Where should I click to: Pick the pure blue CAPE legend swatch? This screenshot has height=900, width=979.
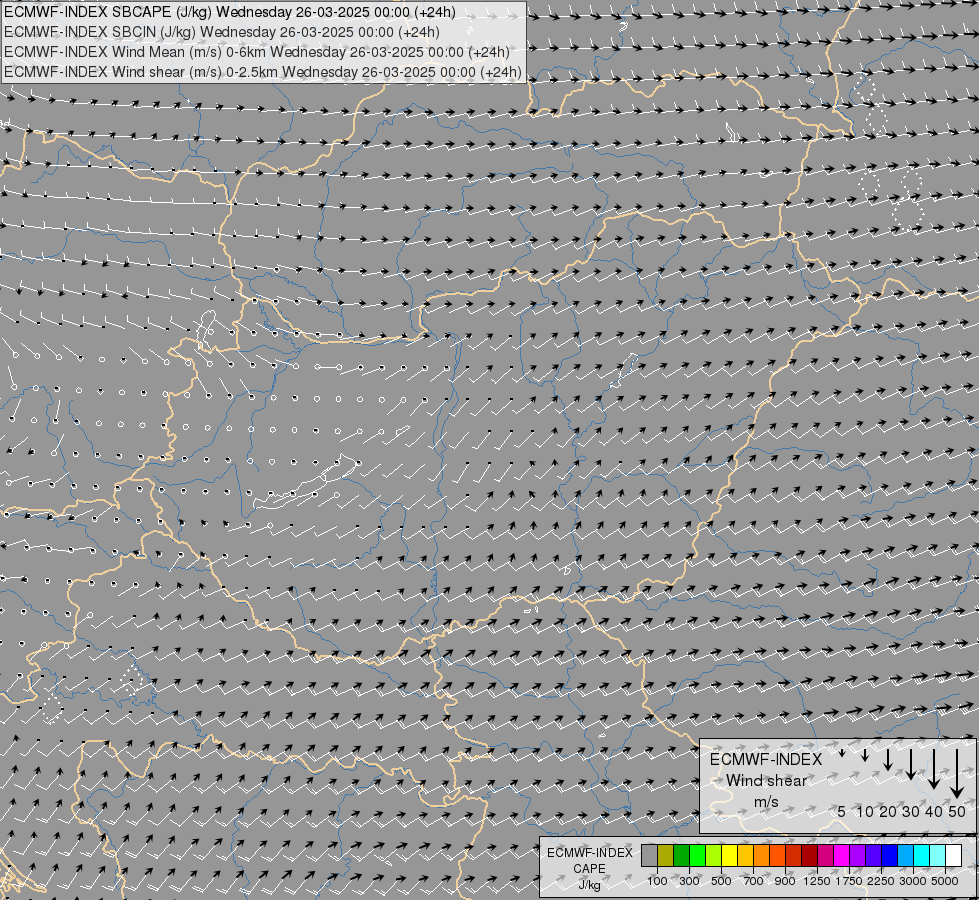(890, 856)
